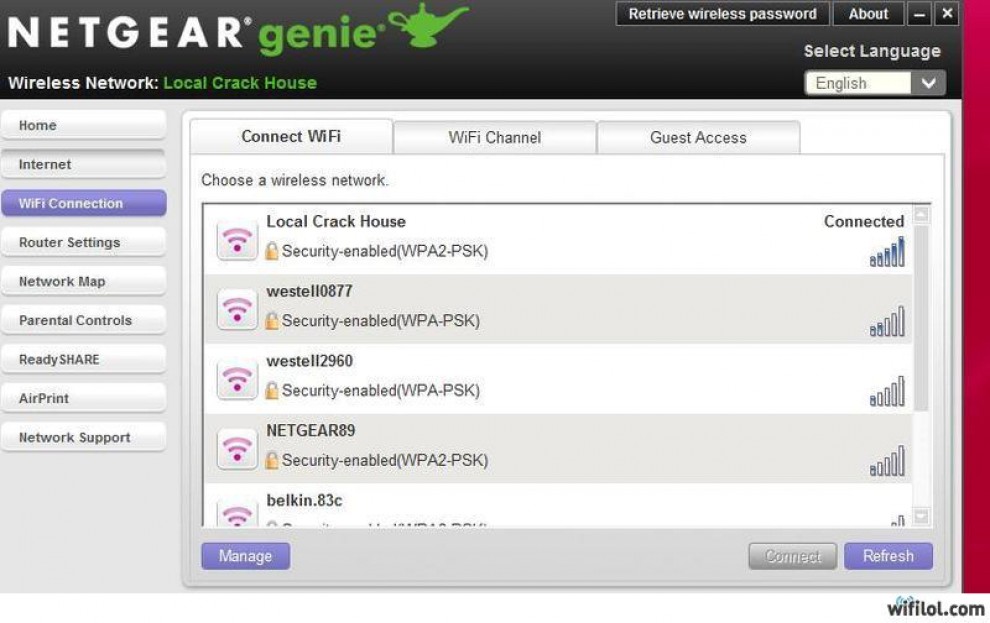Click the belkin.83c WiFi icon
Image resolution: width=990 pixels, height=623 pixels.
(x=237, y=513)
